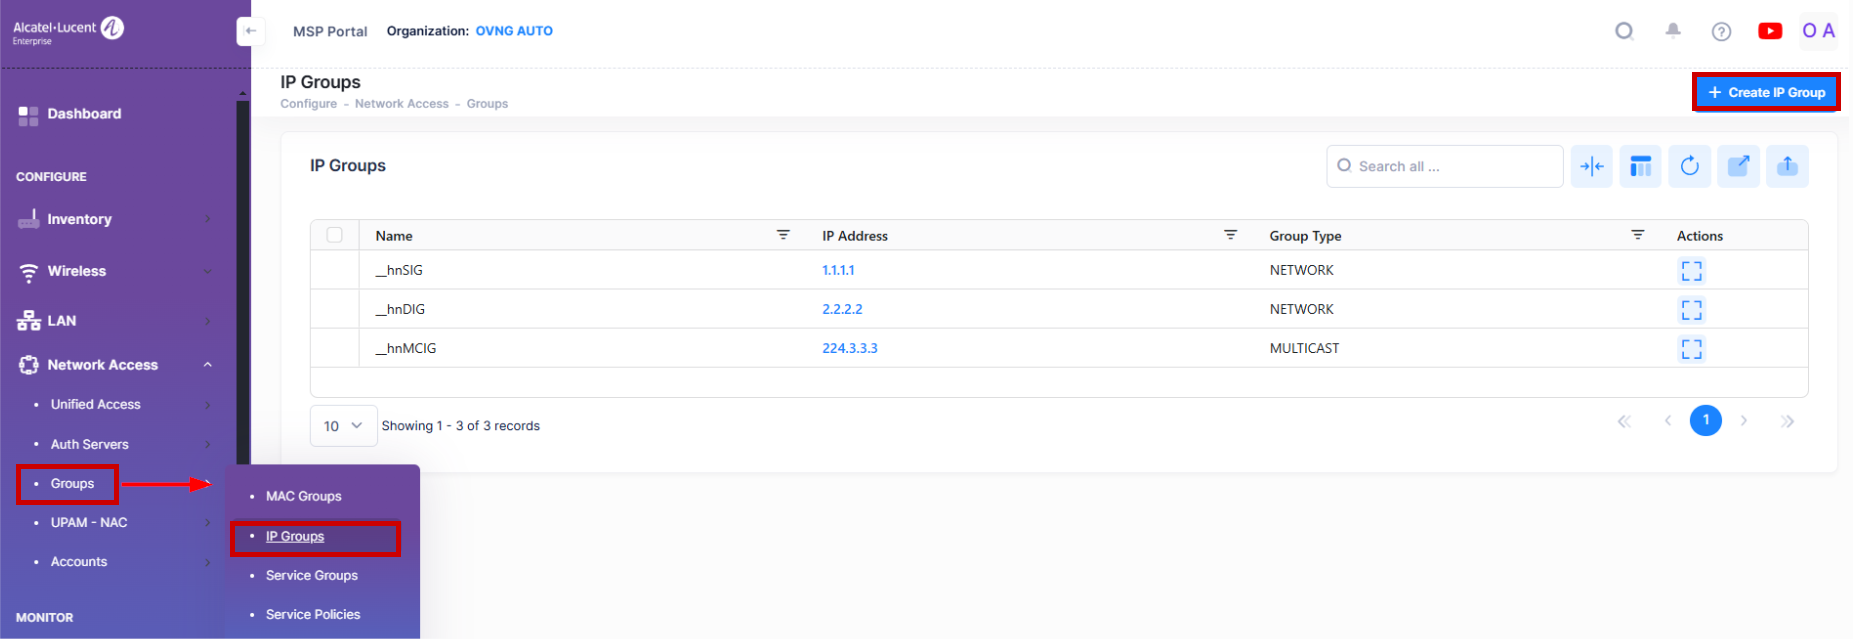Open the Name column filter
This screenshot has width=1853, height=639.
[783, 235]
